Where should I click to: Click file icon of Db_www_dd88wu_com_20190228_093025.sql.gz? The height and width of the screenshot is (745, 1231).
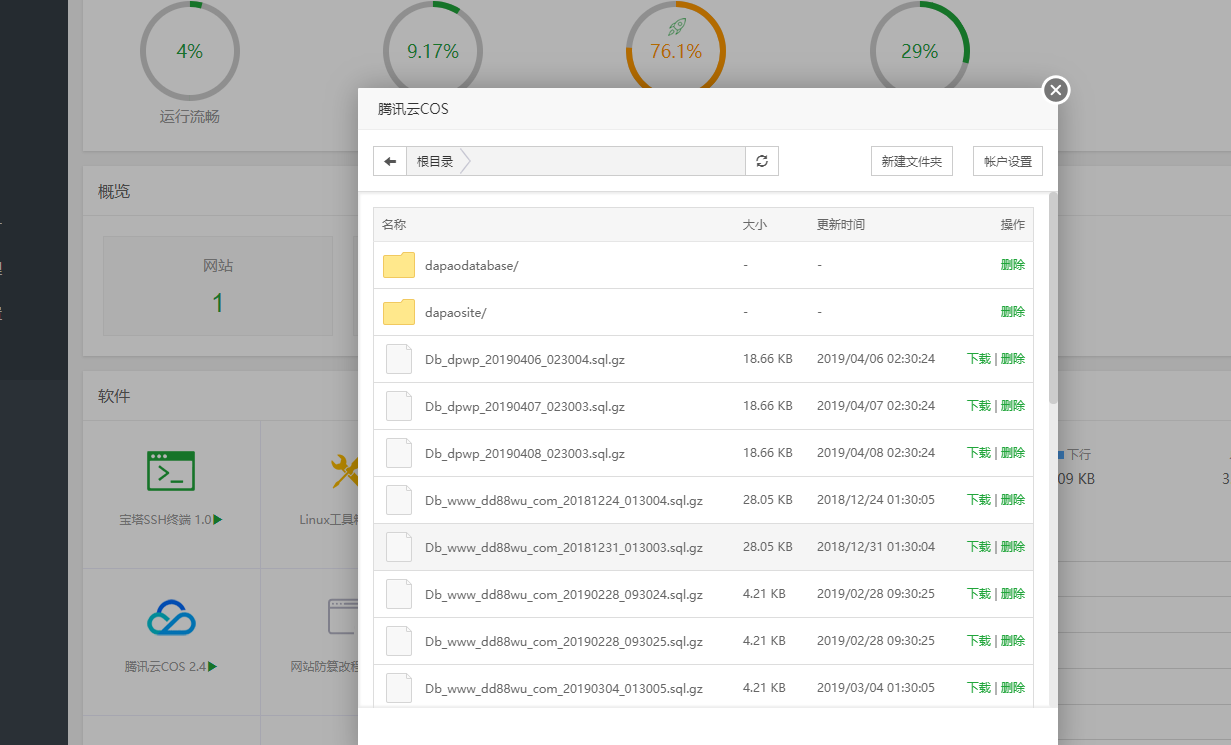coord(399,641)
